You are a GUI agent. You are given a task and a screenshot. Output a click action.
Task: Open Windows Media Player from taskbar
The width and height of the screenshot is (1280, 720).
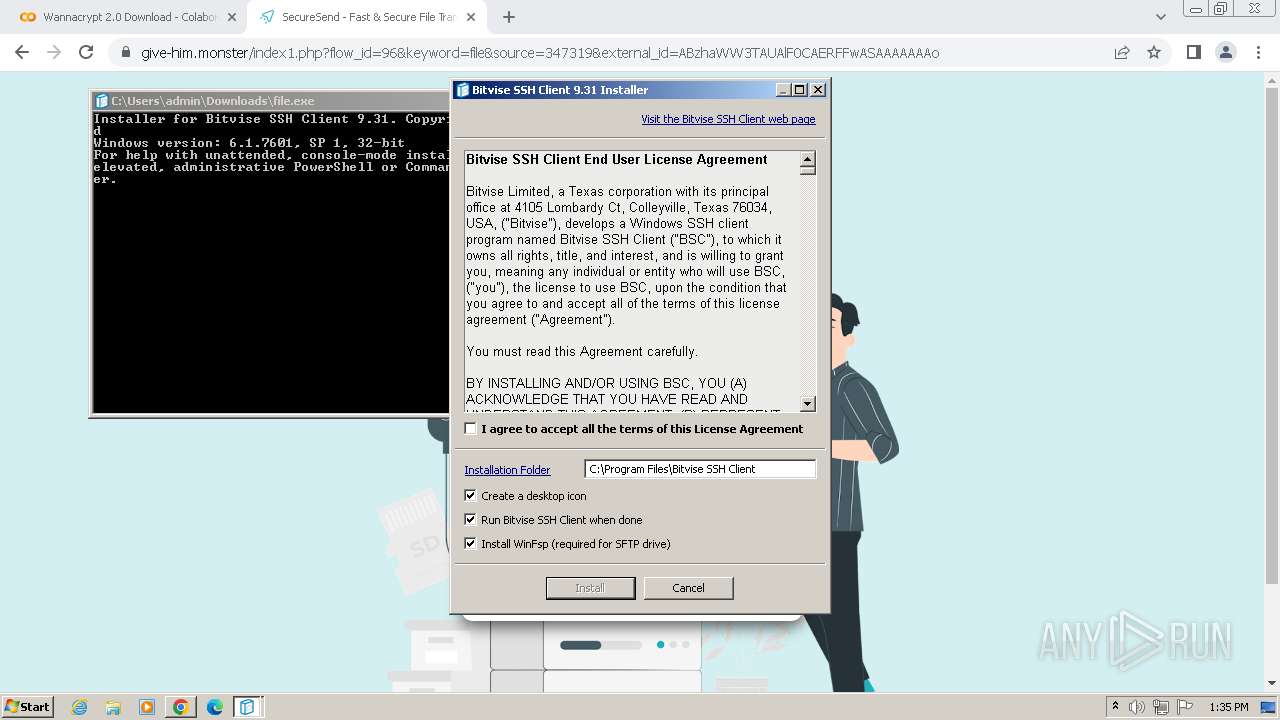[x=147, y=707]
